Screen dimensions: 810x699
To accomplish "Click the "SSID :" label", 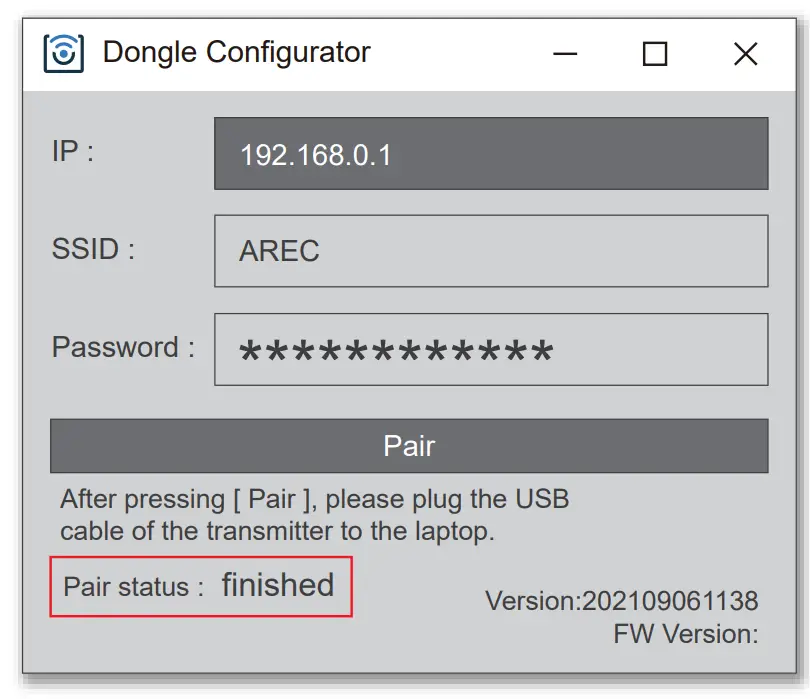I will 93,249.
